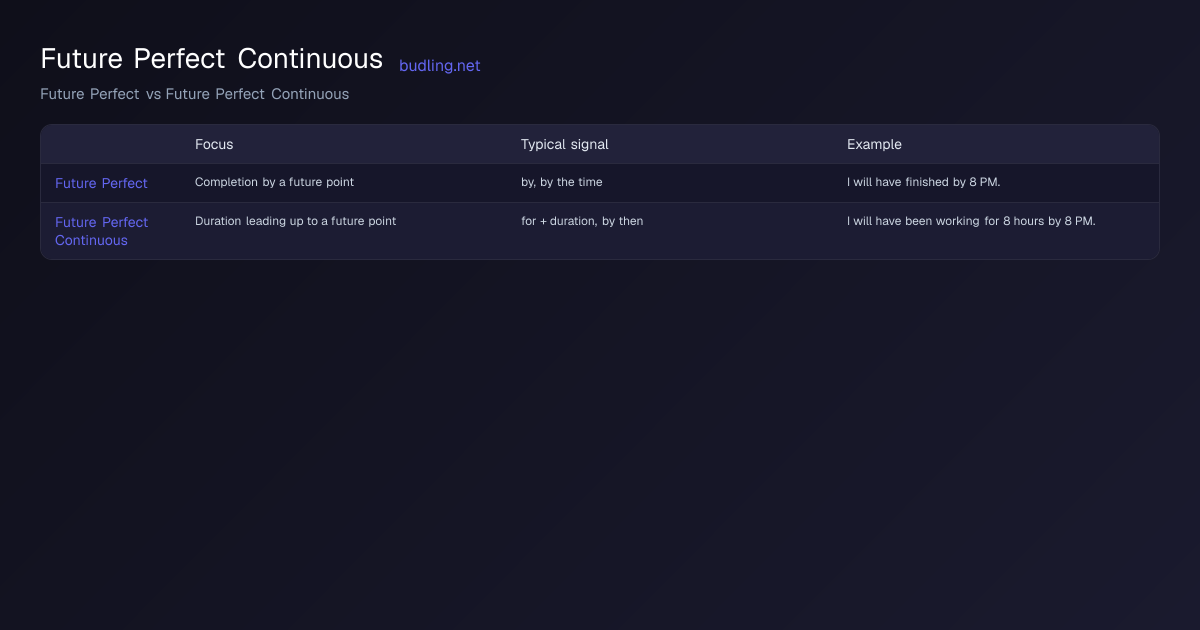Screen dimensions: 1200x630
Task: Select the Future Perfect vs Future Perfect Continuous subtitle
Action: 195,94
